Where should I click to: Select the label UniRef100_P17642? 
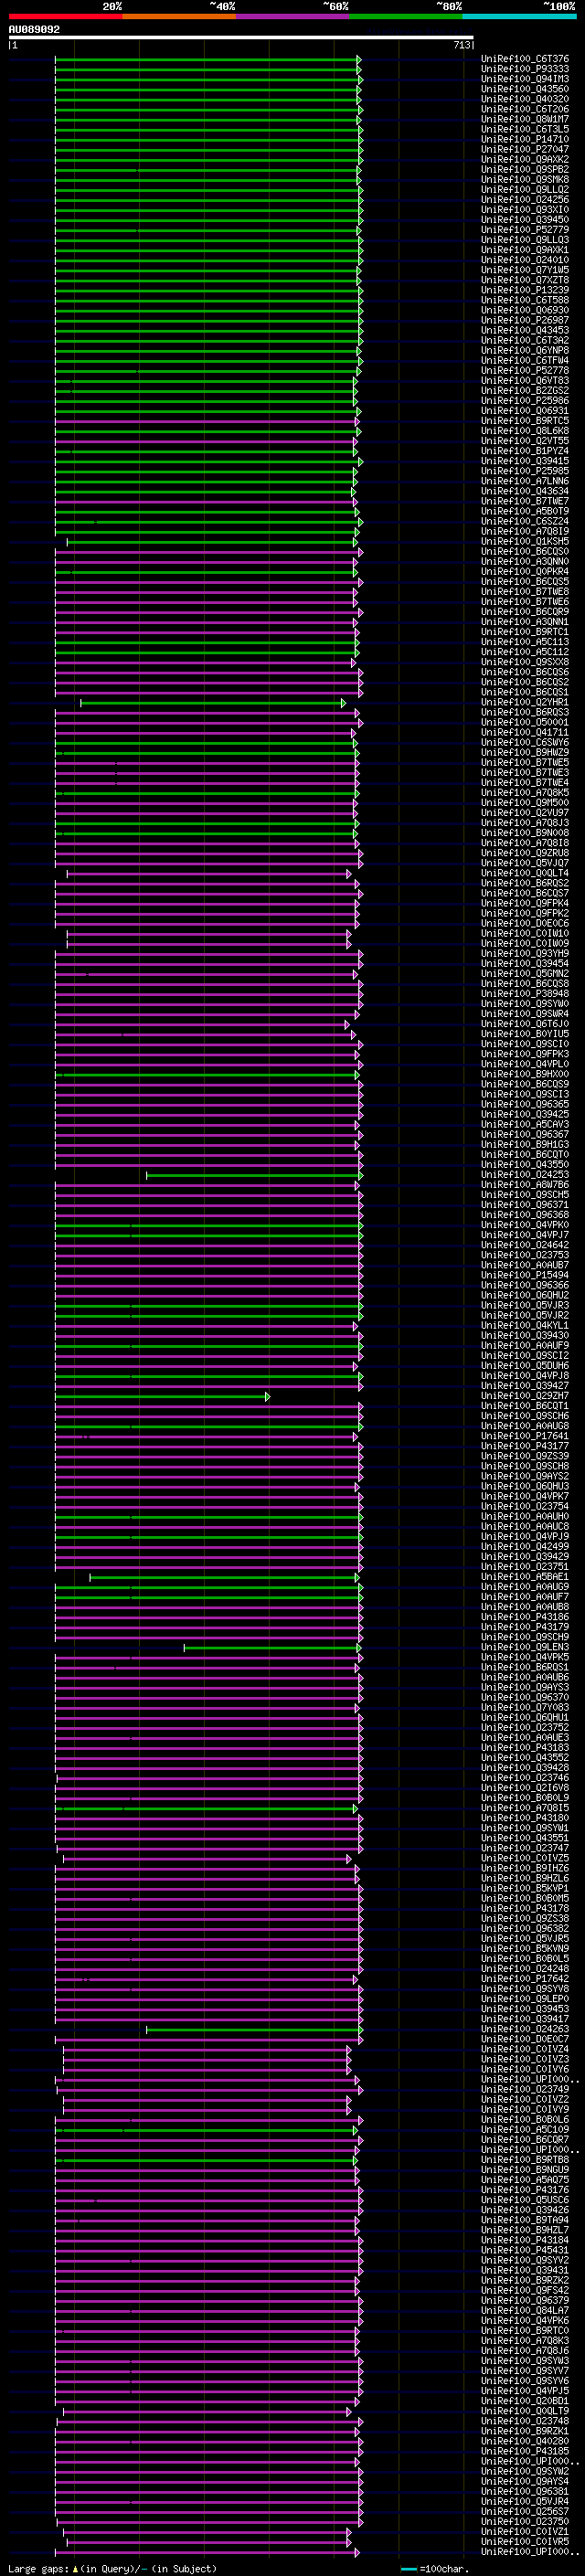click(x=525, y=1979)
